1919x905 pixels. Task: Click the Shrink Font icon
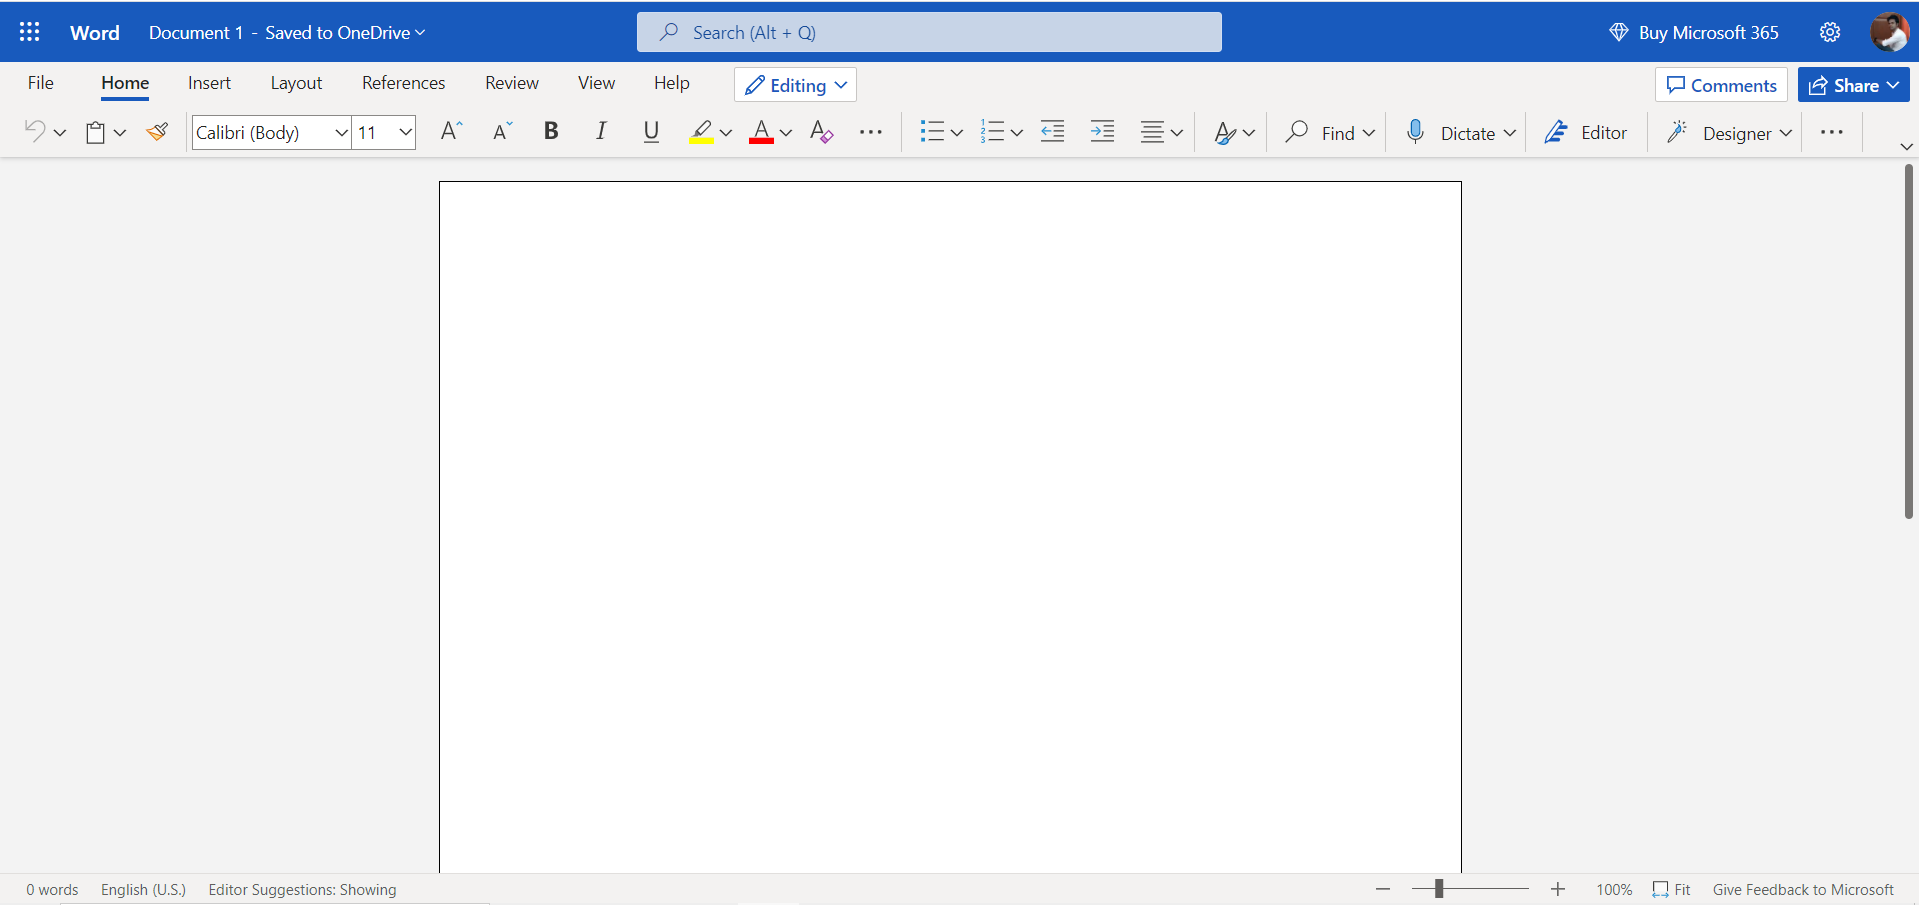point(502,132)
